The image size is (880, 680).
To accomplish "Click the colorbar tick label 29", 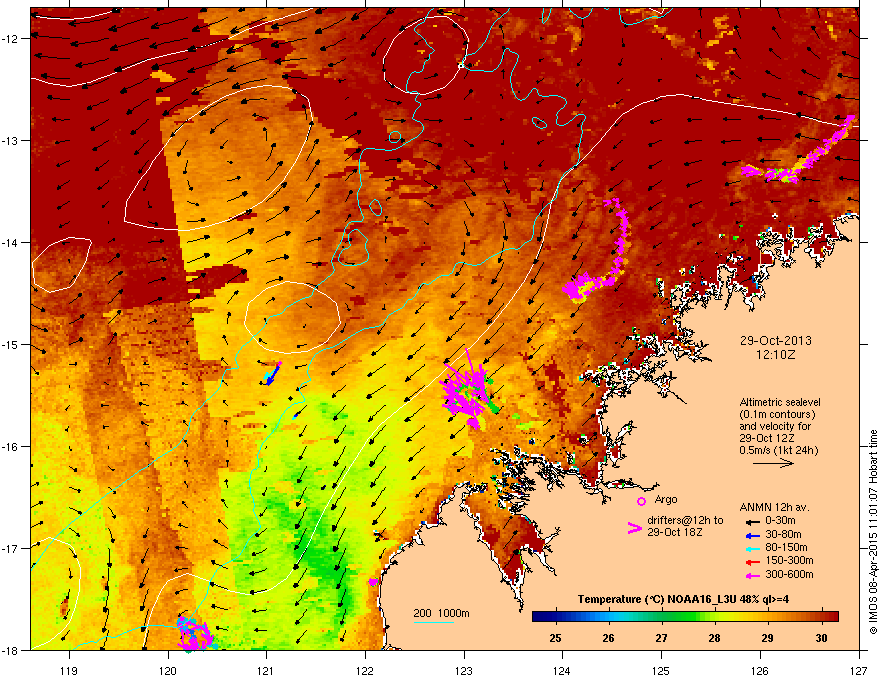I will coord(768,638).
